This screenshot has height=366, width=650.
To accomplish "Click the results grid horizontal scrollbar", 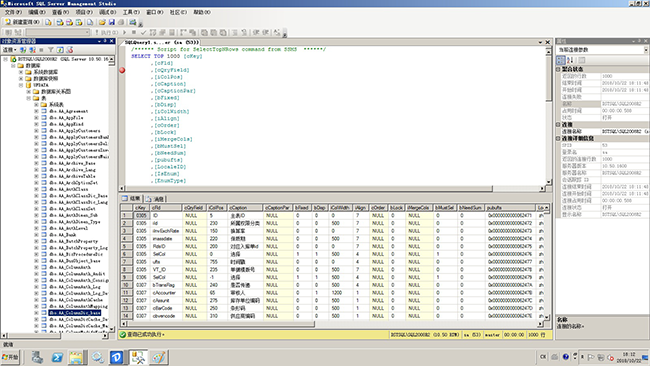I will pos(332,324).
